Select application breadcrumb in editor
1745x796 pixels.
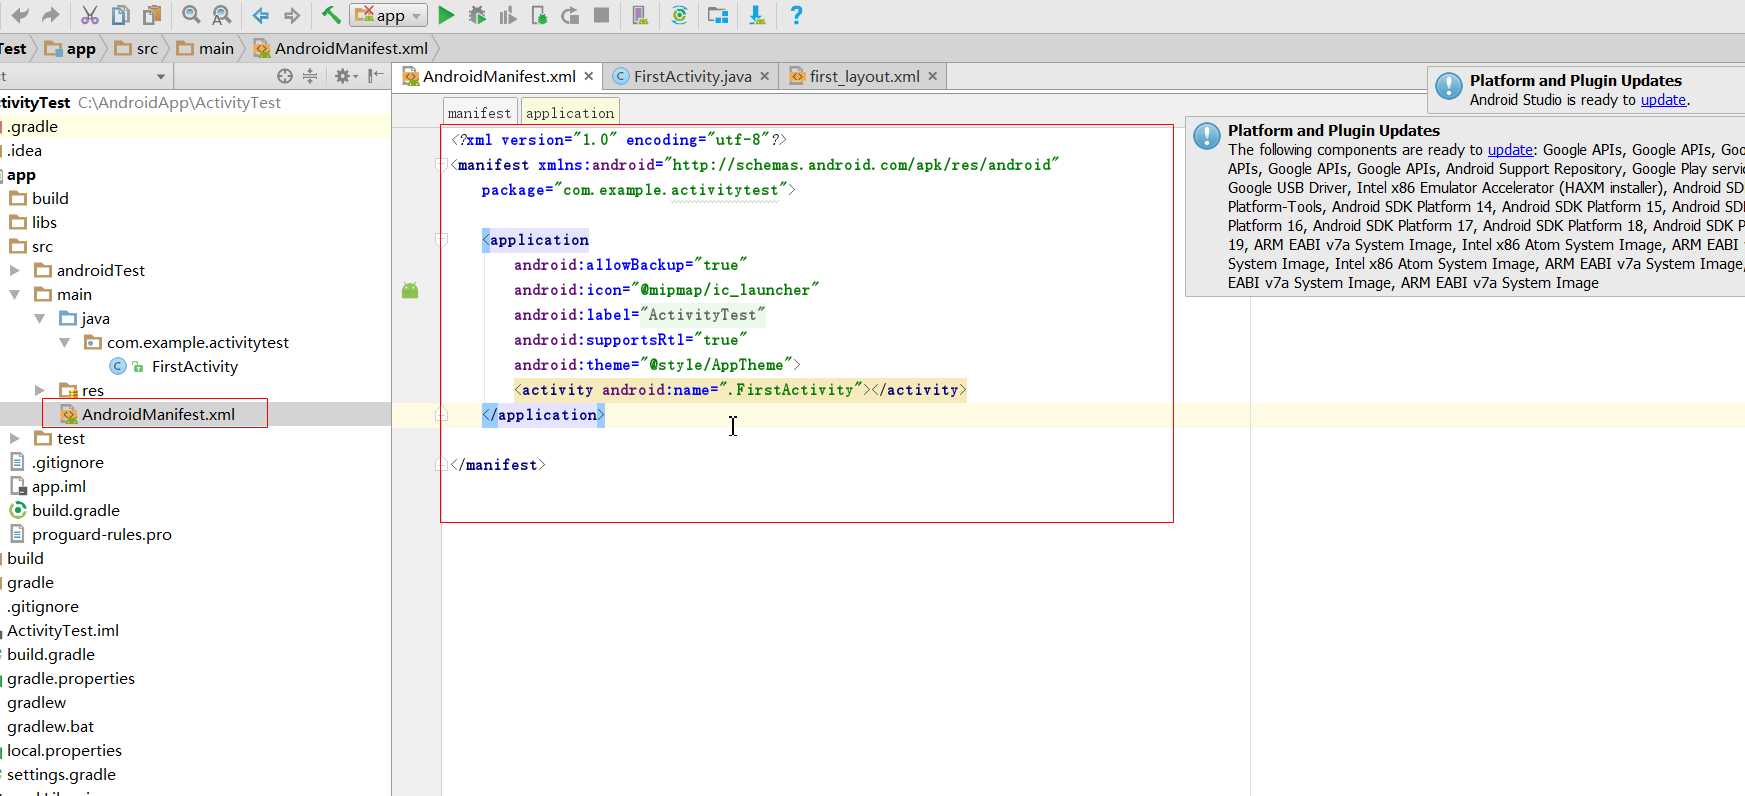click(x=570, y=113)
